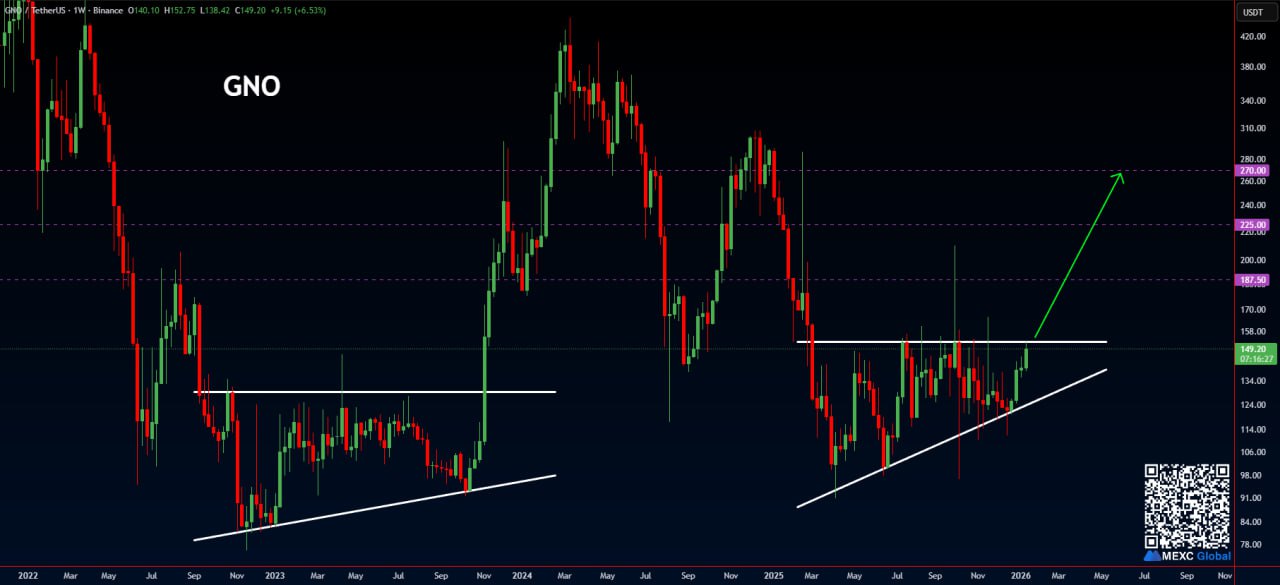1280x585 pixels.
Task: Click the MEXC Global QR code
Action: [1186, 504]
